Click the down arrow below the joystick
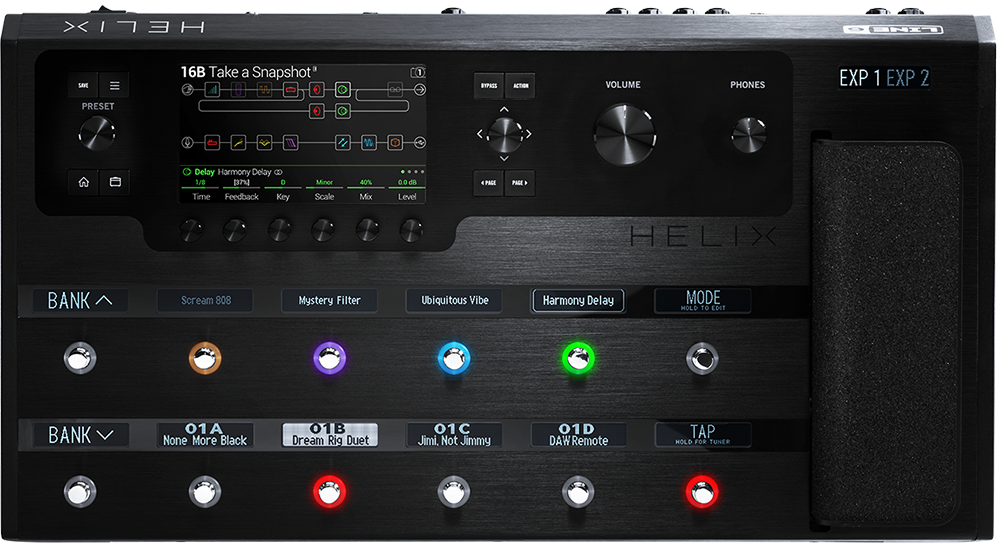This screenshot has width=1000, height=545. pos(504,158)
